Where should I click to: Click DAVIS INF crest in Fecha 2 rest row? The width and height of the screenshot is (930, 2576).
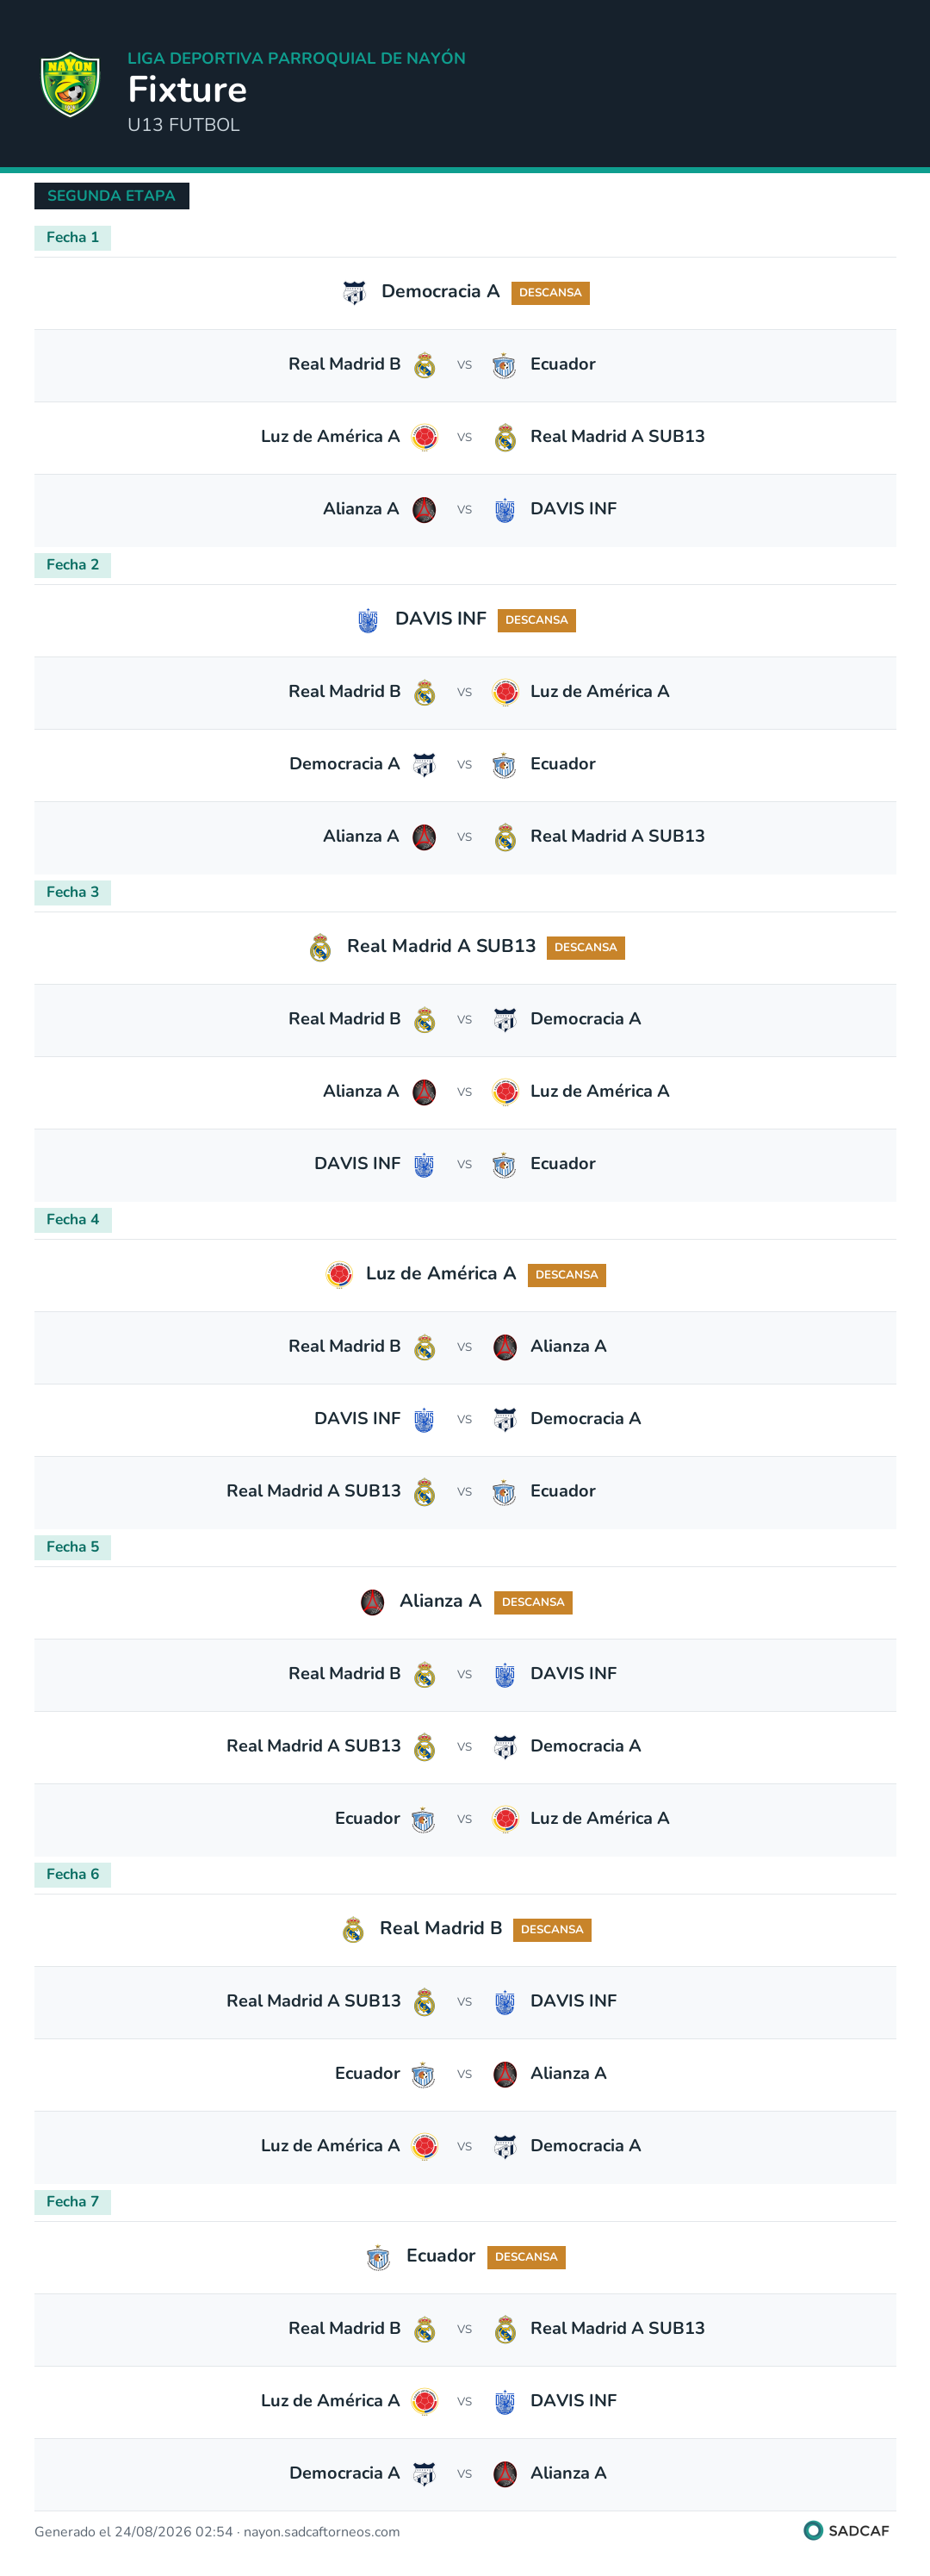click(x=368, y=620)
